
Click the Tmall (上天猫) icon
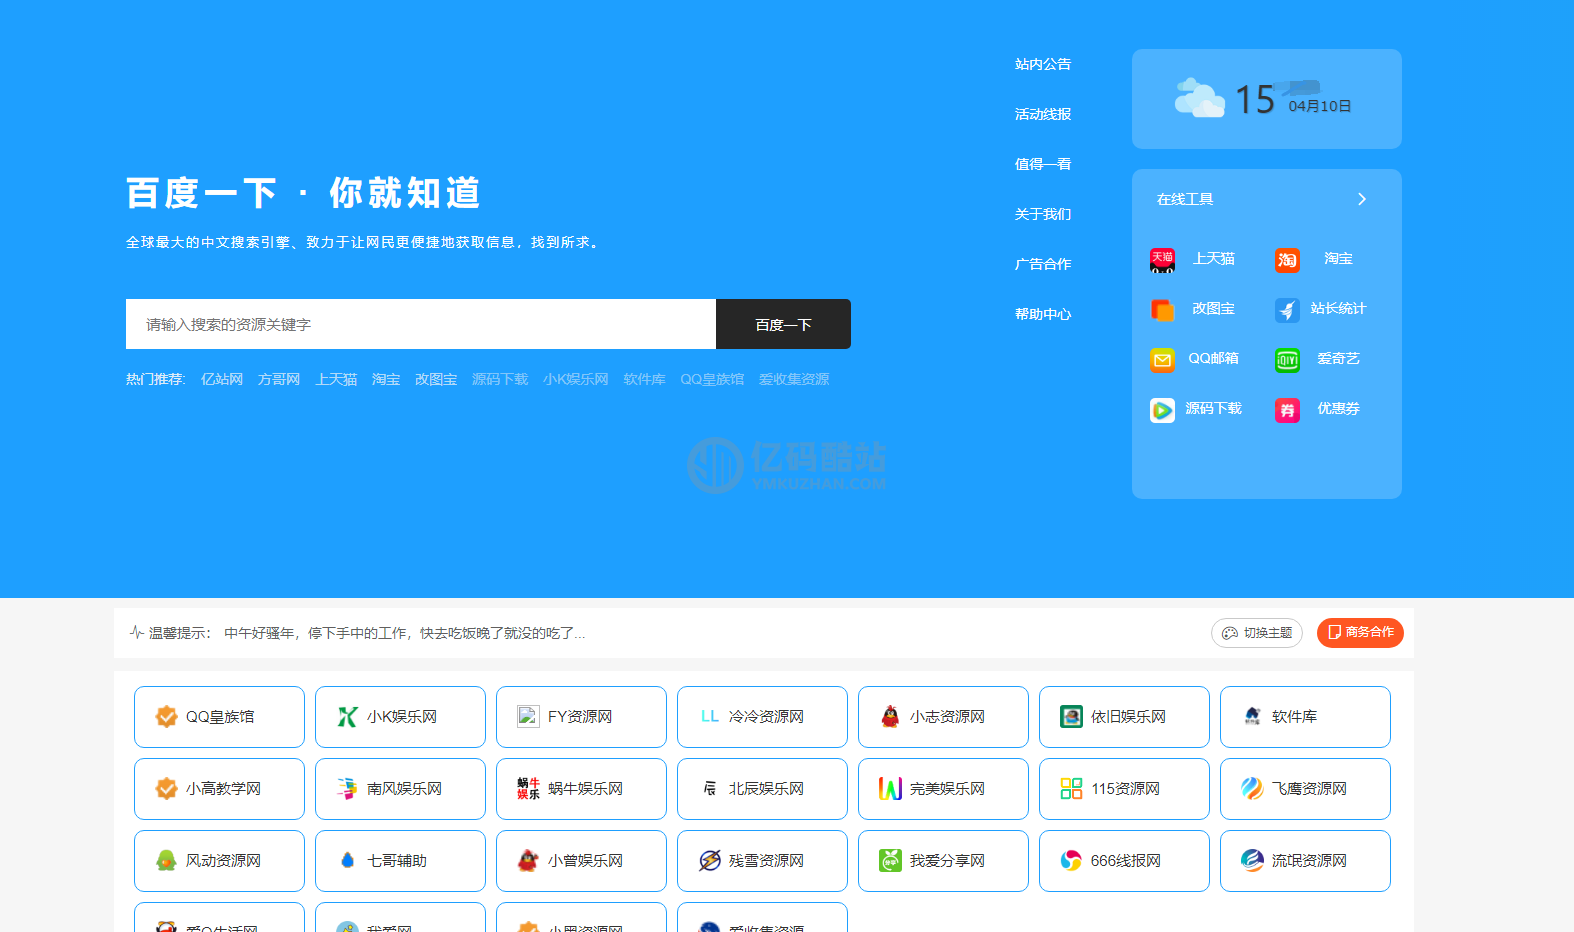[1162, 260]
